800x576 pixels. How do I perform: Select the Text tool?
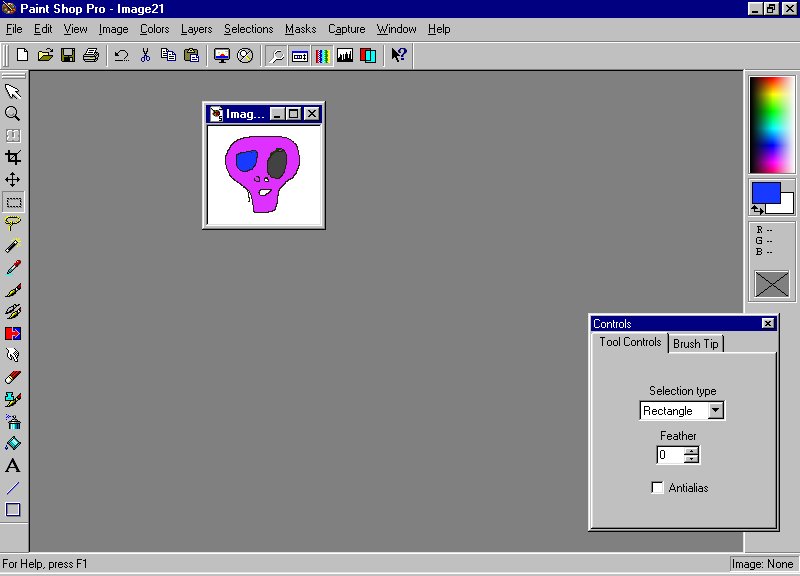13,465
